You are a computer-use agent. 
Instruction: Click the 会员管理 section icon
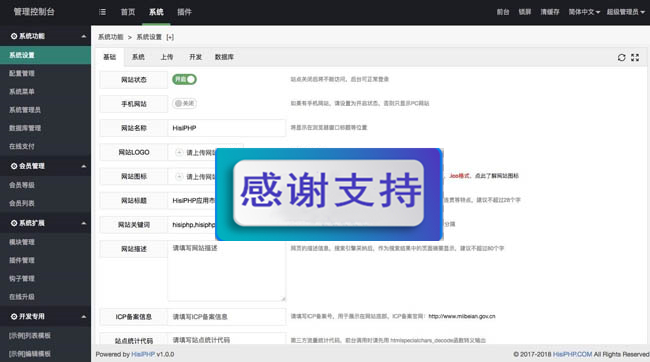coord(14,166)
